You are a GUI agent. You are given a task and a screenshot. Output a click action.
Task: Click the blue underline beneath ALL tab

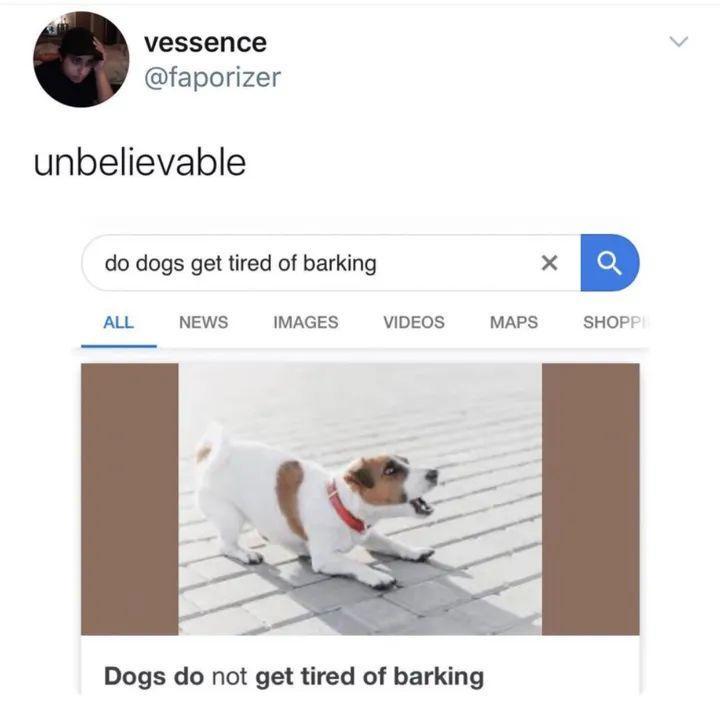pos(119,346)
